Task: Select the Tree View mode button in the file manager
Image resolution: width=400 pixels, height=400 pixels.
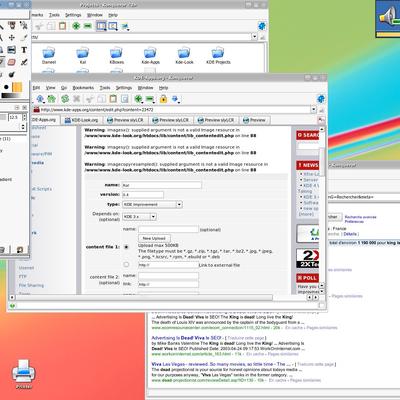Action: point(113,26)
